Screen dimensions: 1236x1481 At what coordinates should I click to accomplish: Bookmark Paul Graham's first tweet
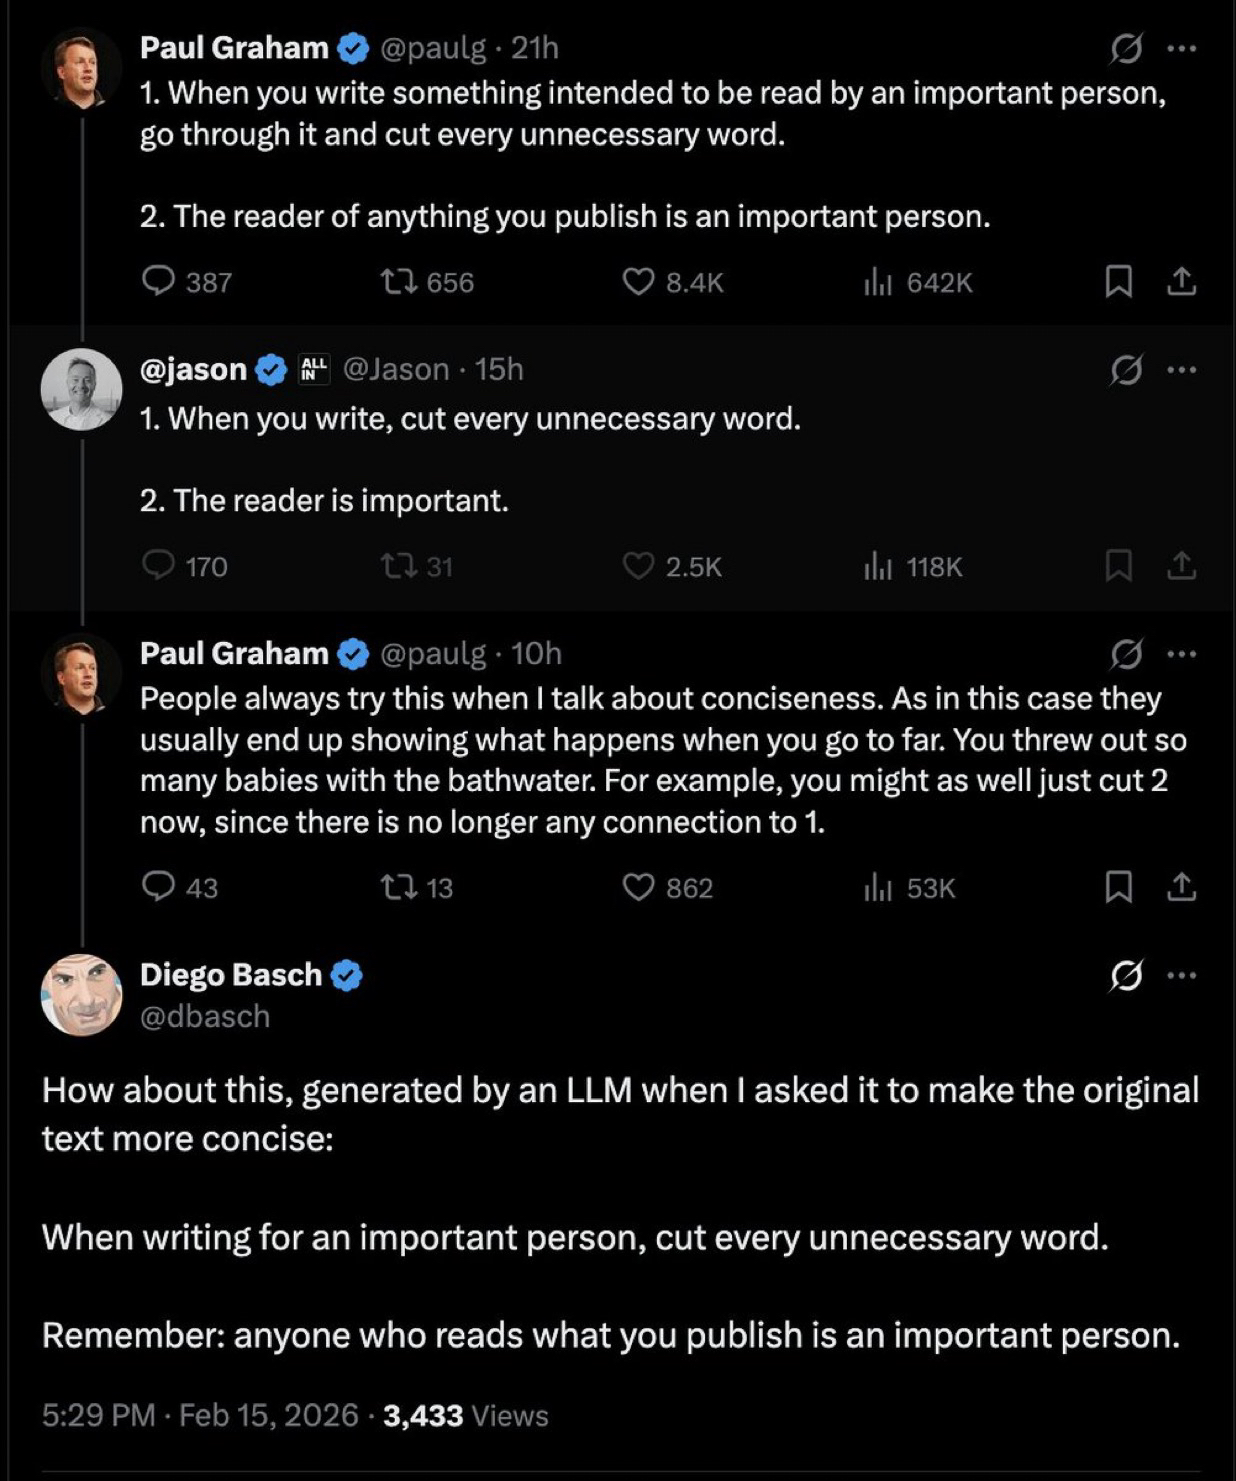1118,282
